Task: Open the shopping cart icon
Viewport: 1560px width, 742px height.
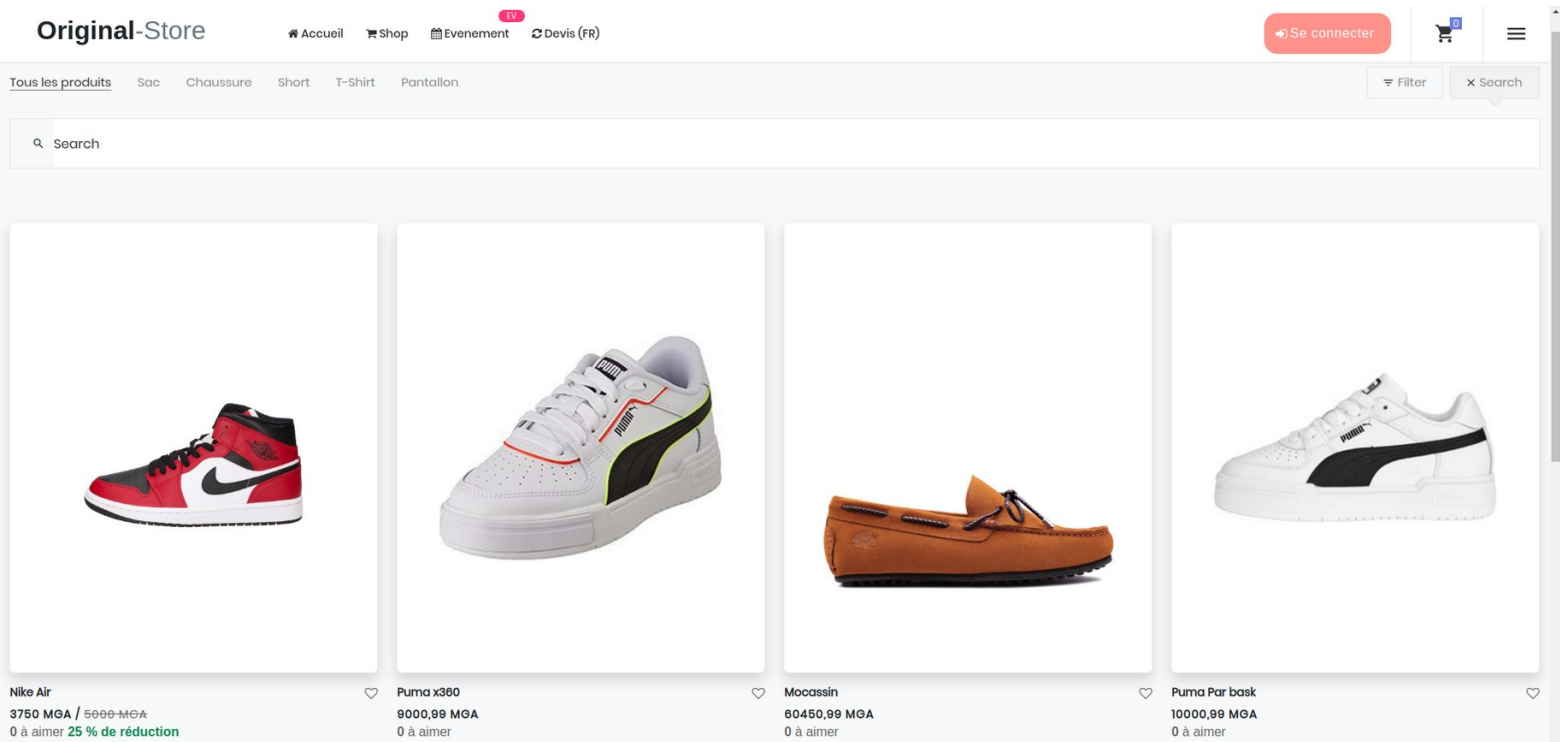Action: click(1445, 33)
